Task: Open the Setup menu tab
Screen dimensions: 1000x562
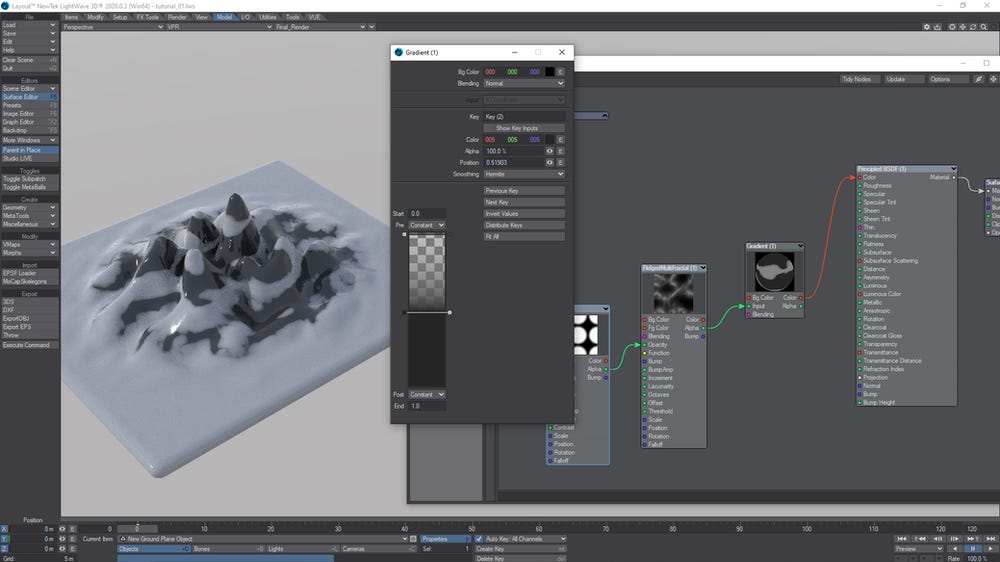Action: click(120, 17)
